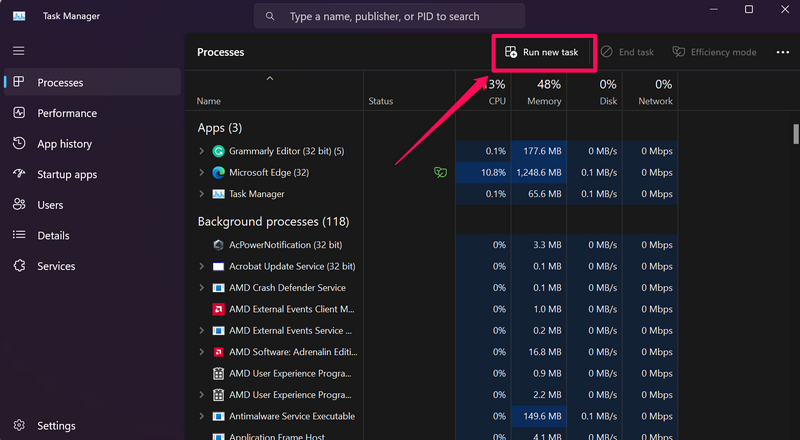Click the Run new task button

coord(541,52)
